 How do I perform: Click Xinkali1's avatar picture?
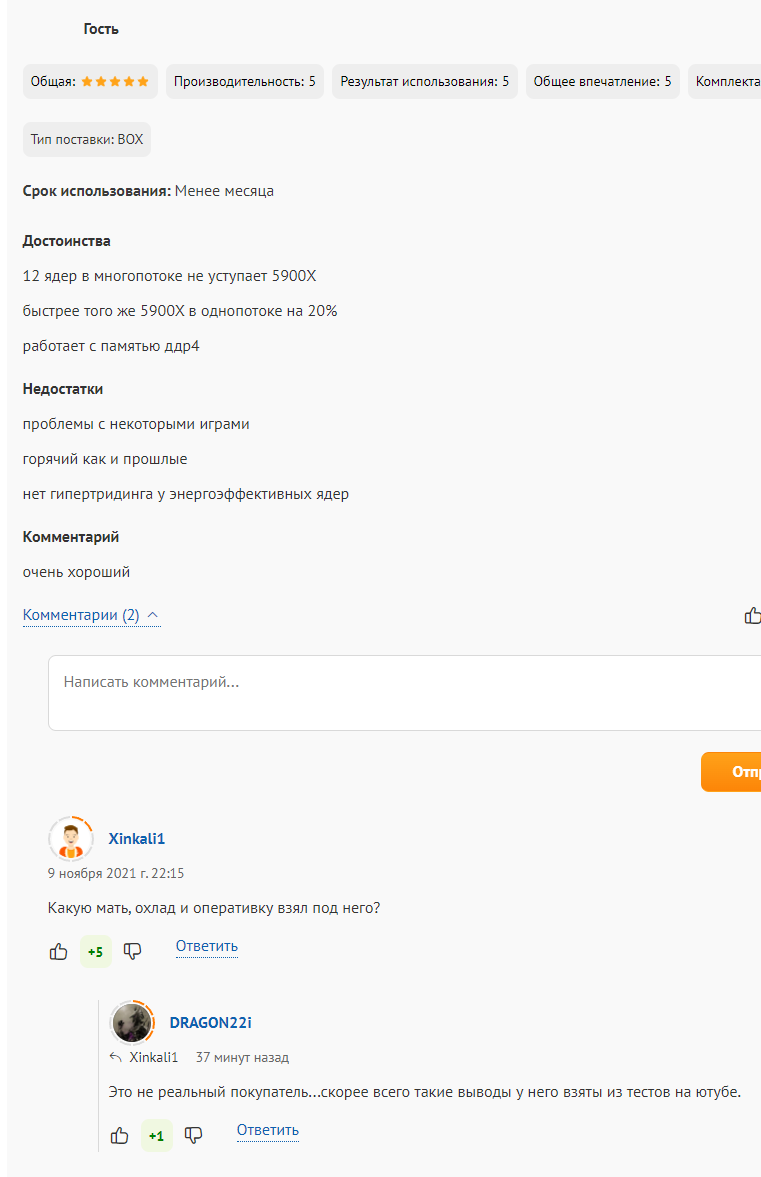click(70, 839)
